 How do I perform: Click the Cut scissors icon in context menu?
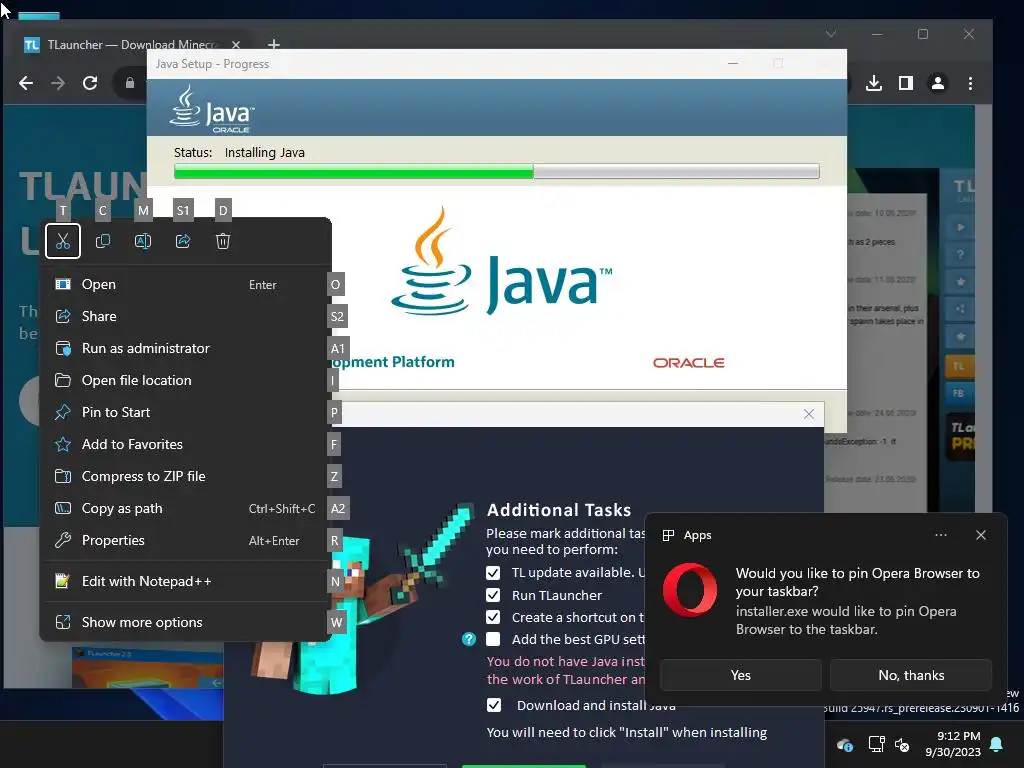point(63,241)
